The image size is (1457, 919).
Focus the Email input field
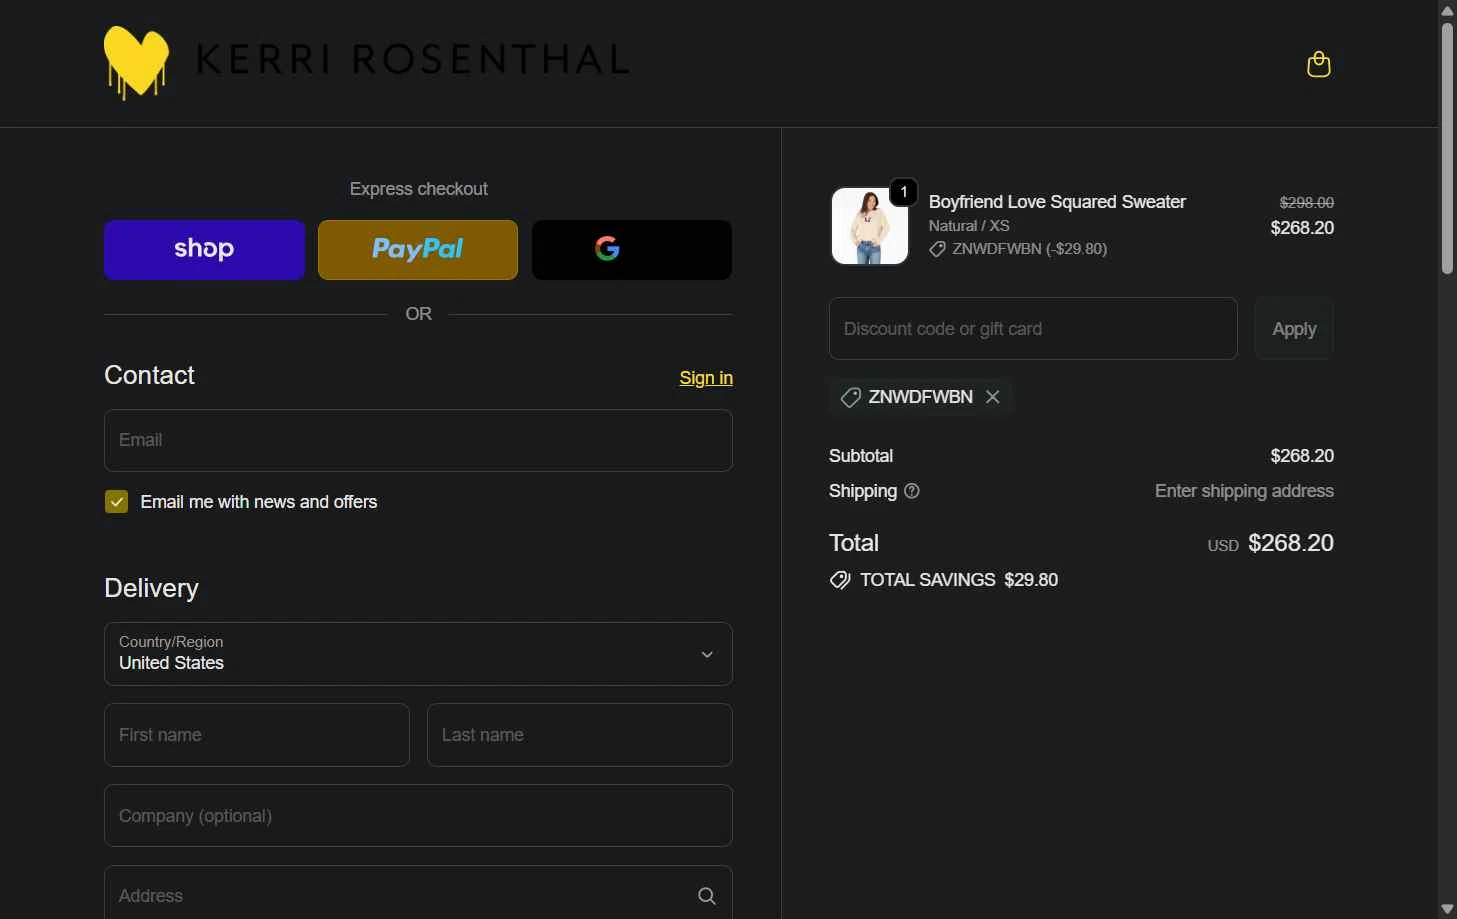pos(418,440)
